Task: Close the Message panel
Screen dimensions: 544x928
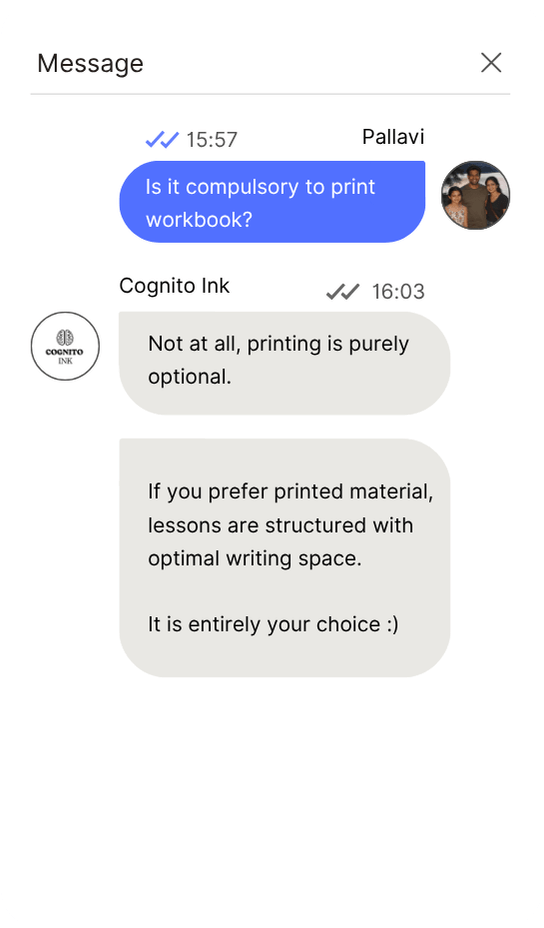Action: point(491,63)
